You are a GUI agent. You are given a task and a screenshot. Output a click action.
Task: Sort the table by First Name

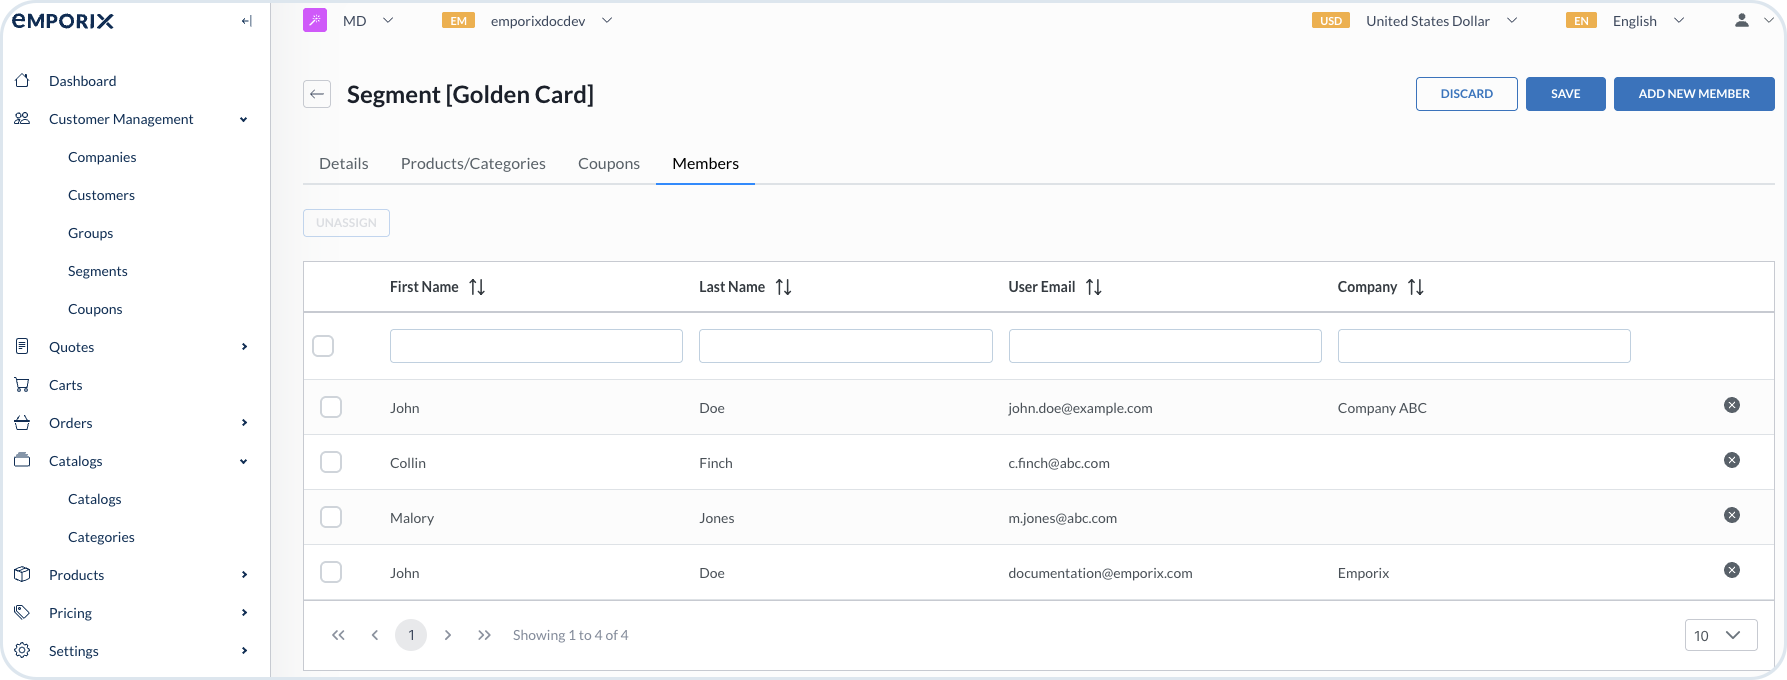(477, 287)
